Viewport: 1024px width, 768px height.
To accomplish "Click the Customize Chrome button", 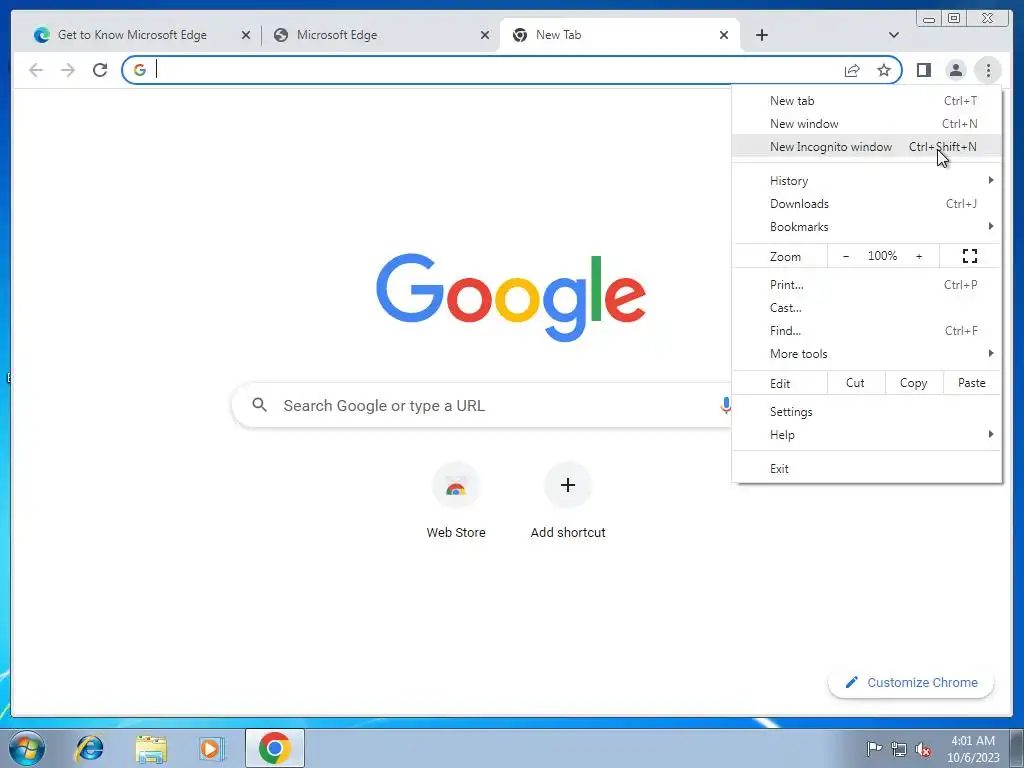I will 911,682.
